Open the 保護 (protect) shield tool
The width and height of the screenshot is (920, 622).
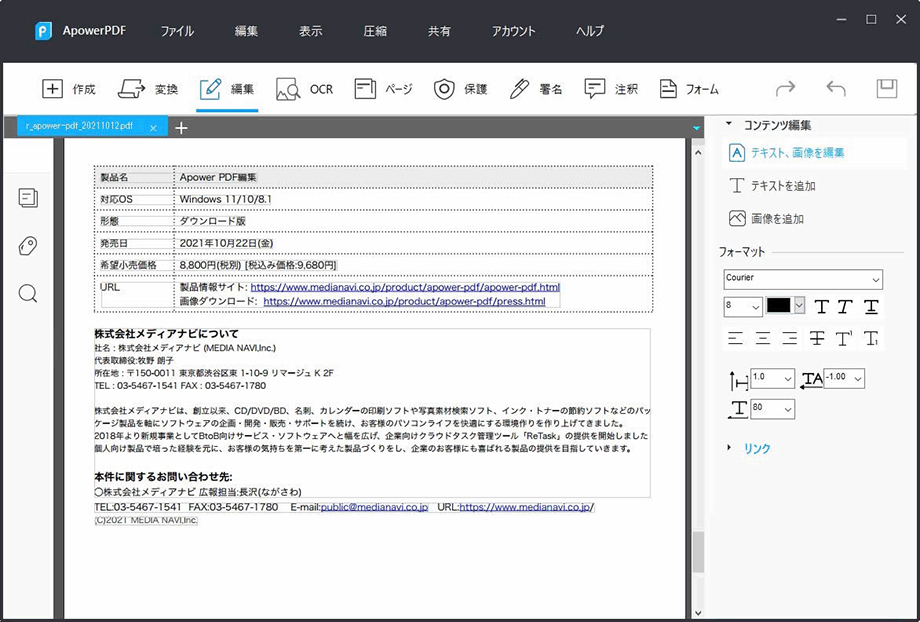[x=460, y=89]
